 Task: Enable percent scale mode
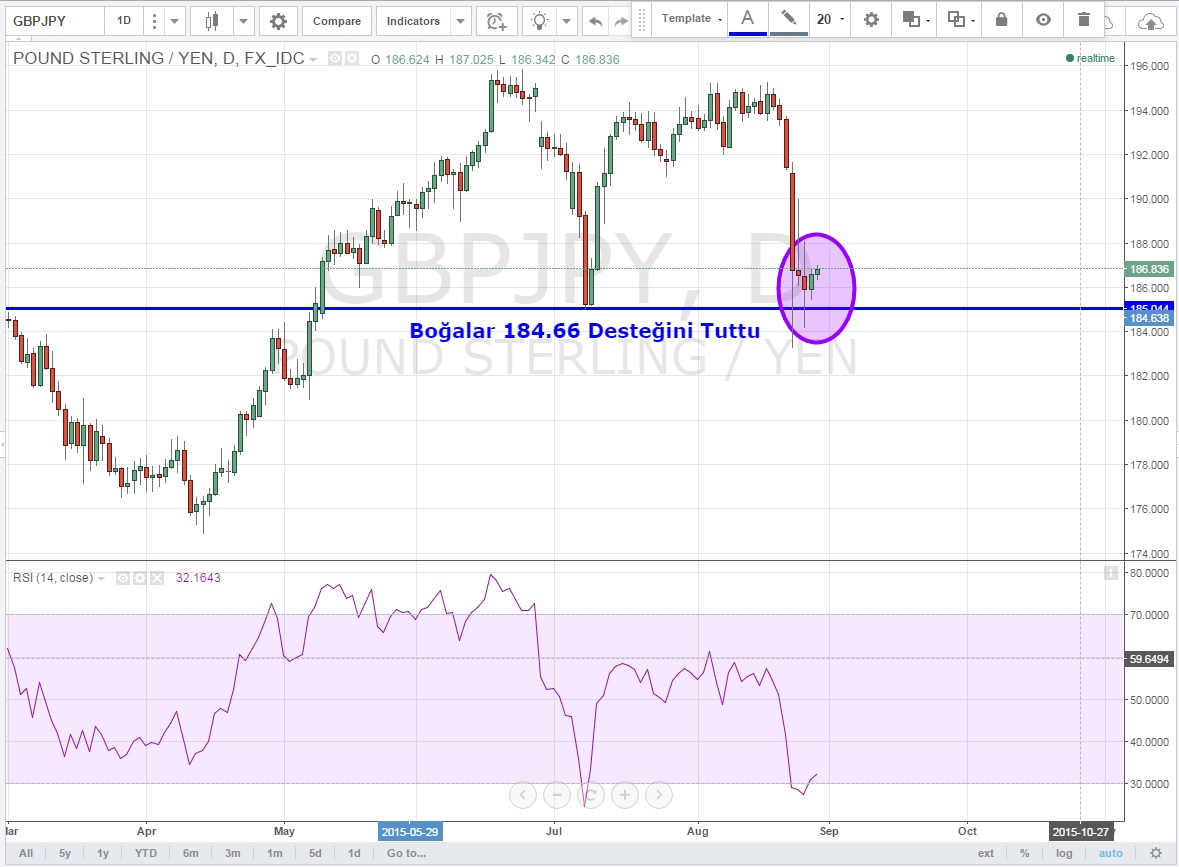[1025, 853]
